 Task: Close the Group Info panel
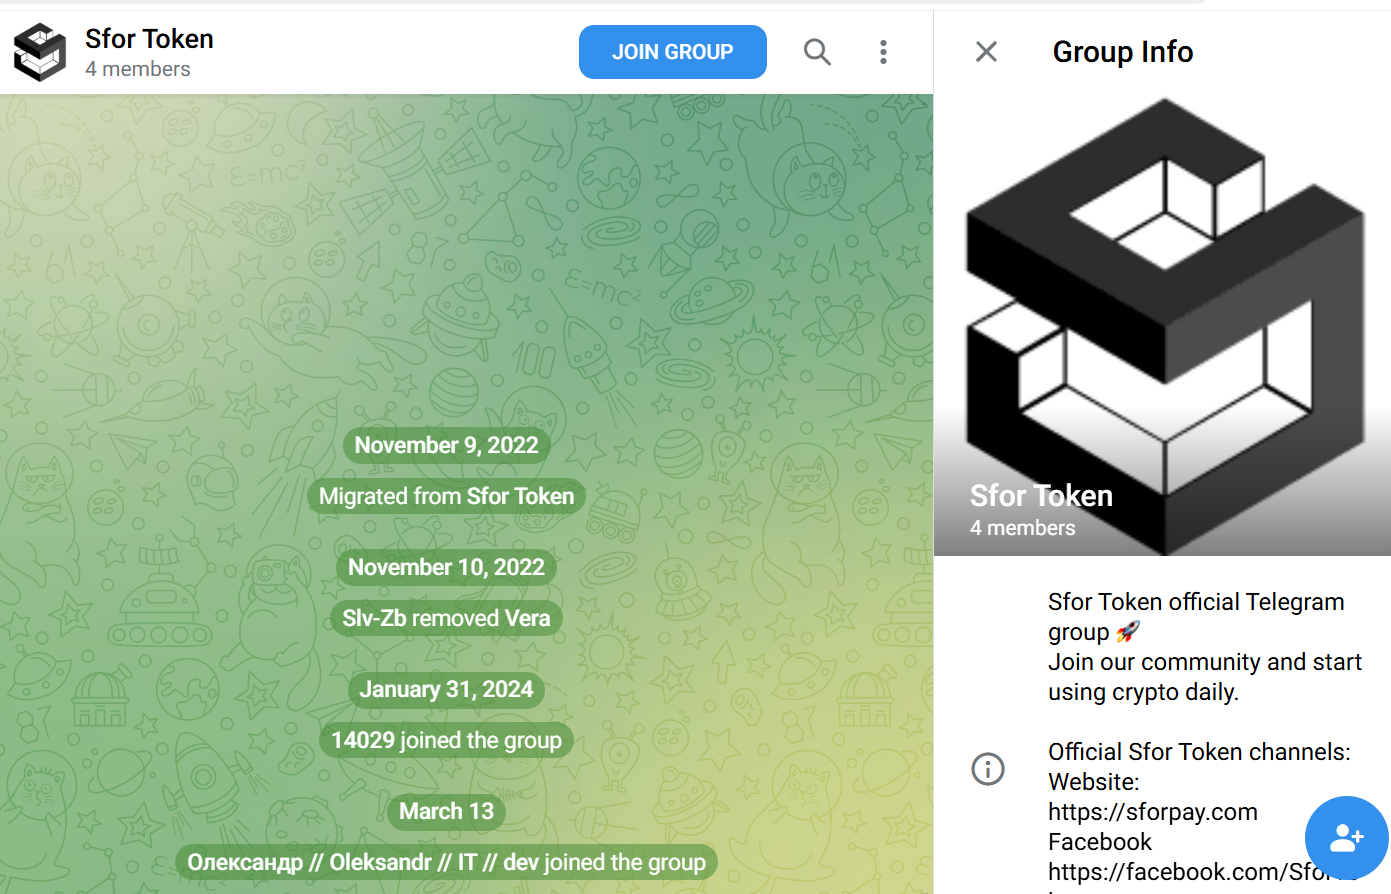(x=986, y=52)
